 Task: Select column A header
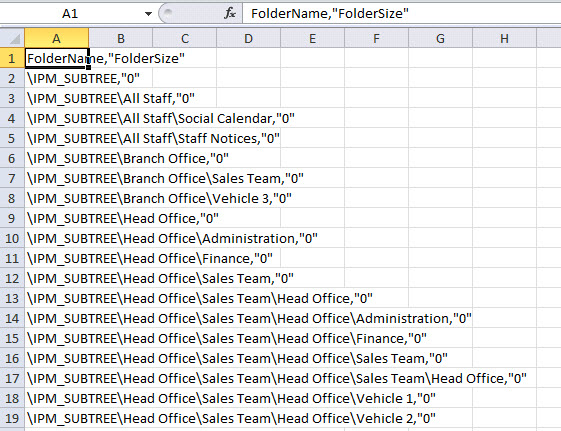coord(57,38)
